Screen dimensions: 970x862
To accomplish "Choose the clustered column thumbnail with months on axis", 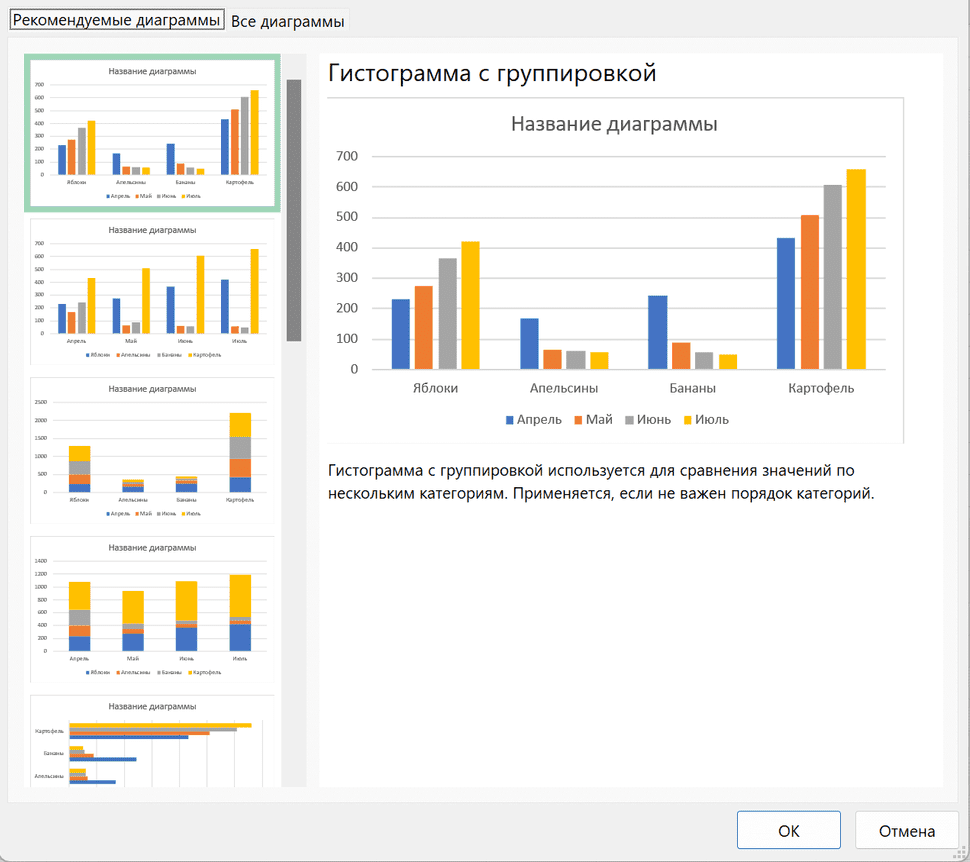I will coord(152,291).
